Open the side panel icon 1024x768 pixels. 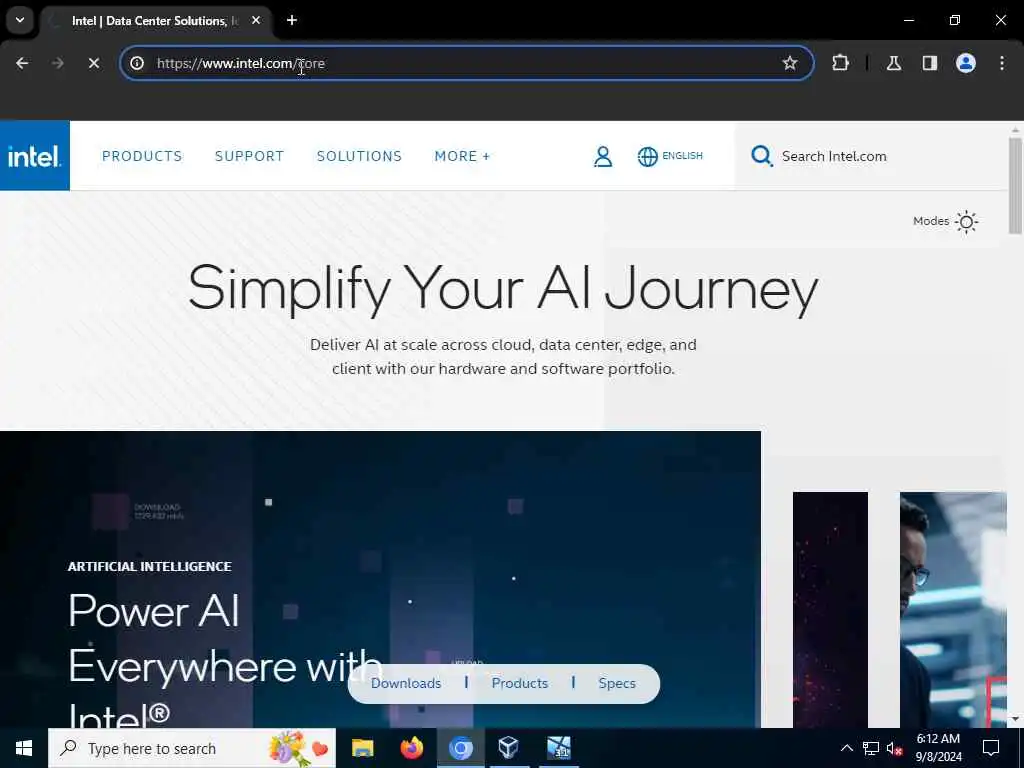tap(930, 63)
